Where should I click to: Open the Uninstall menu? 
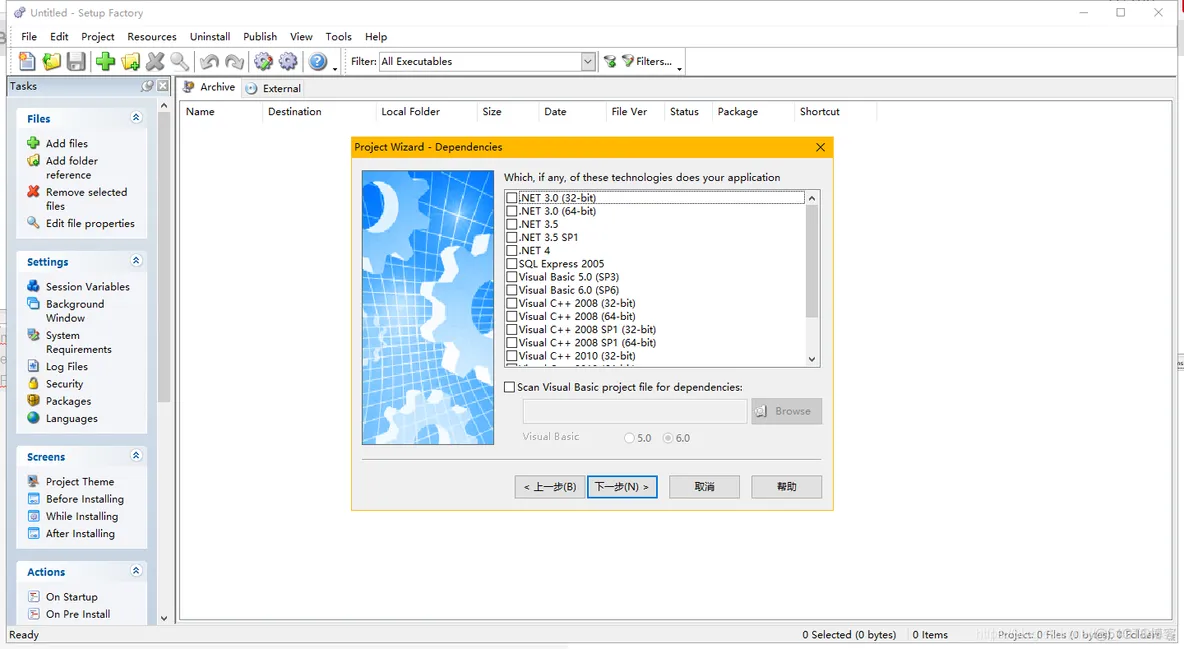[x=210, y=36]
